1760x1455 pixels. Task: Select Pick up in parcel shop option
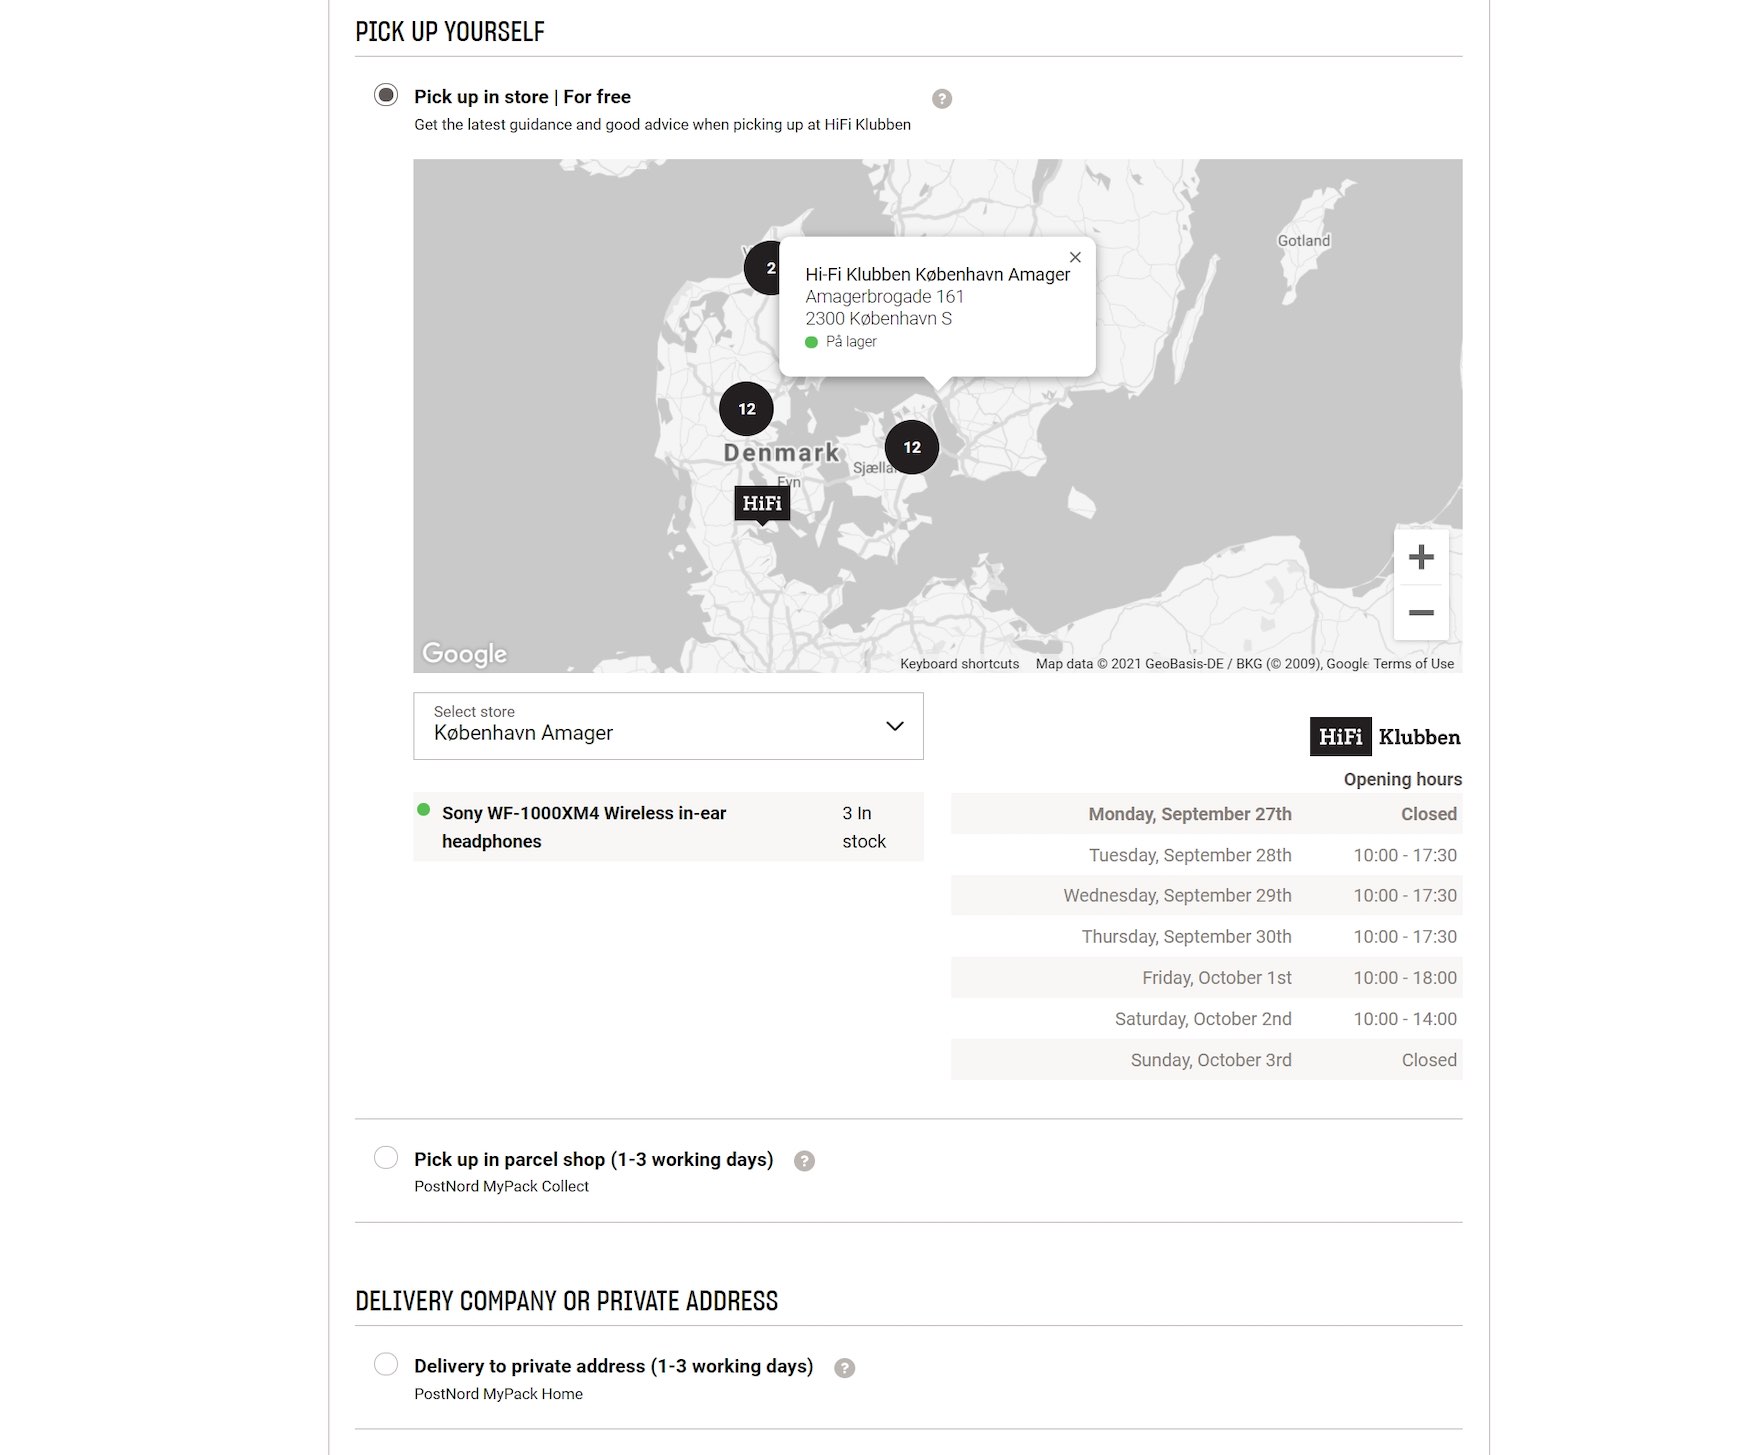point(386,1158)
